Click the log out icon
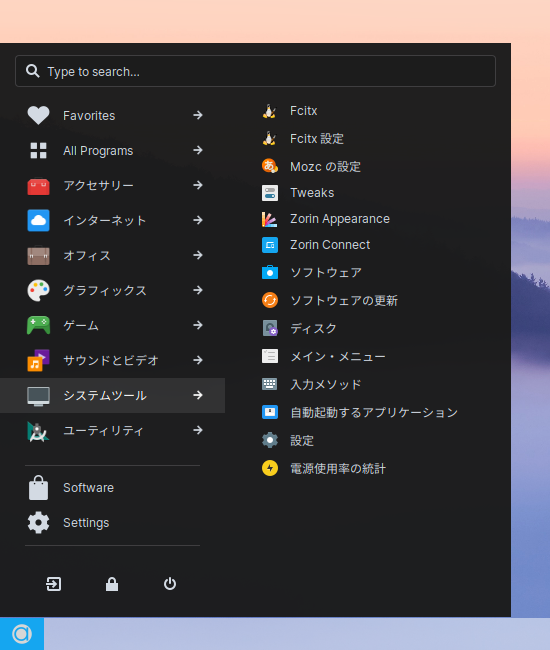550x650 pixels. point(53,584)
